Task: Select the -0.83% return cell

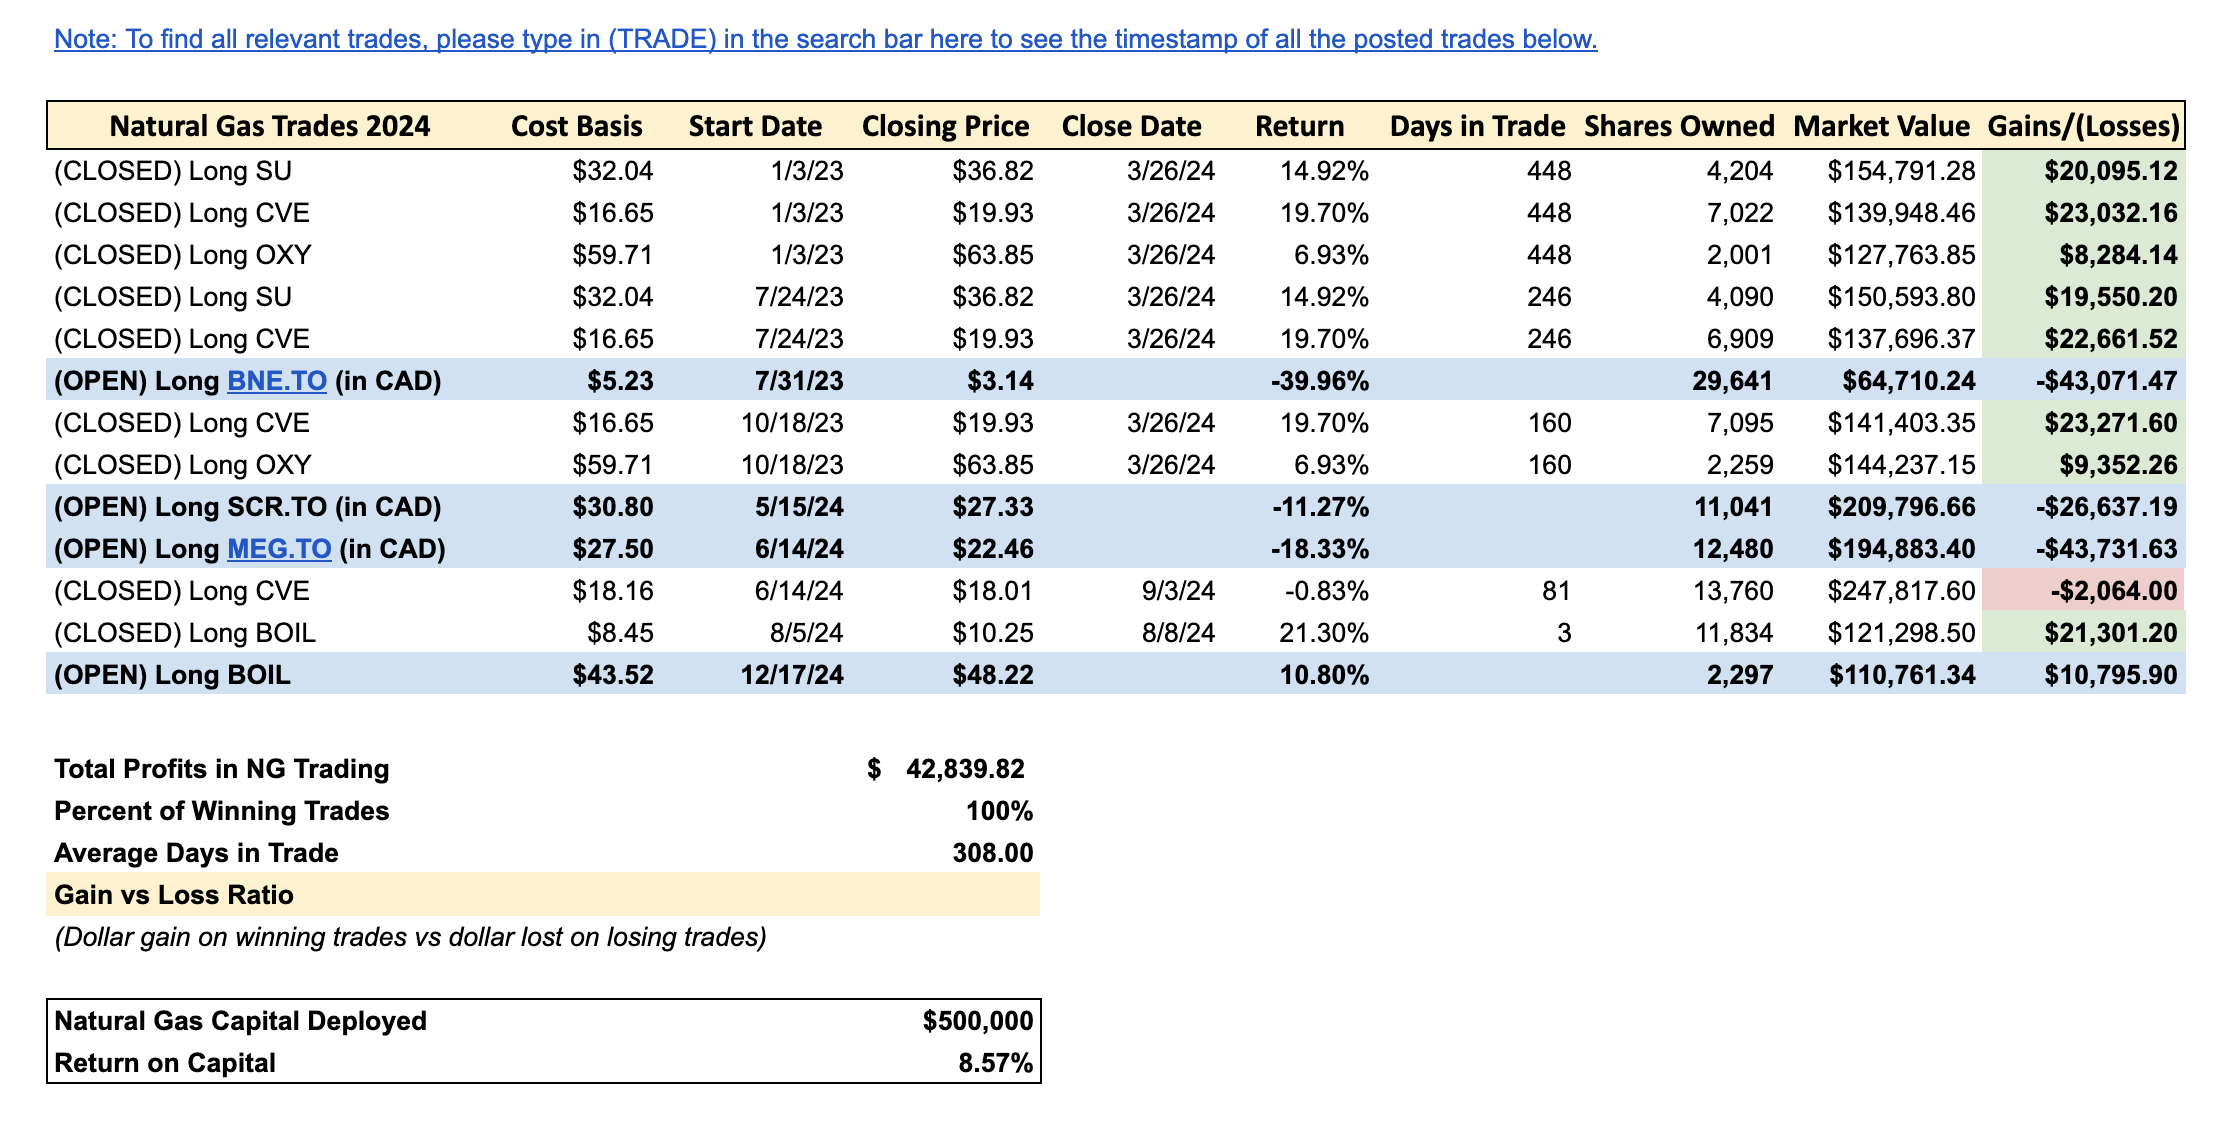Action: pyautogui.click(x=1327, y=591)
